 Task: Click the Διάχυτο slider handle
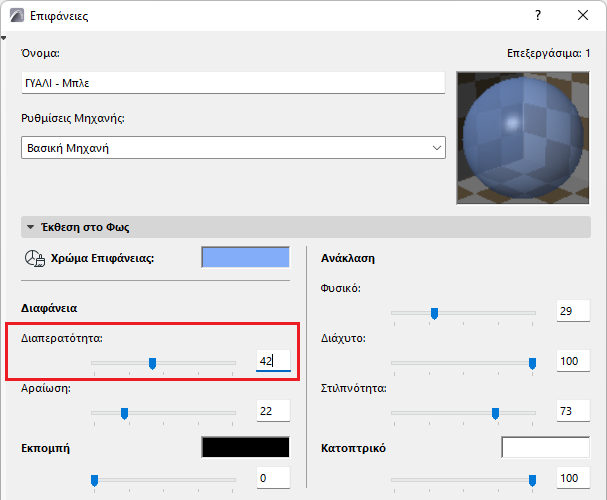[532, 363]
